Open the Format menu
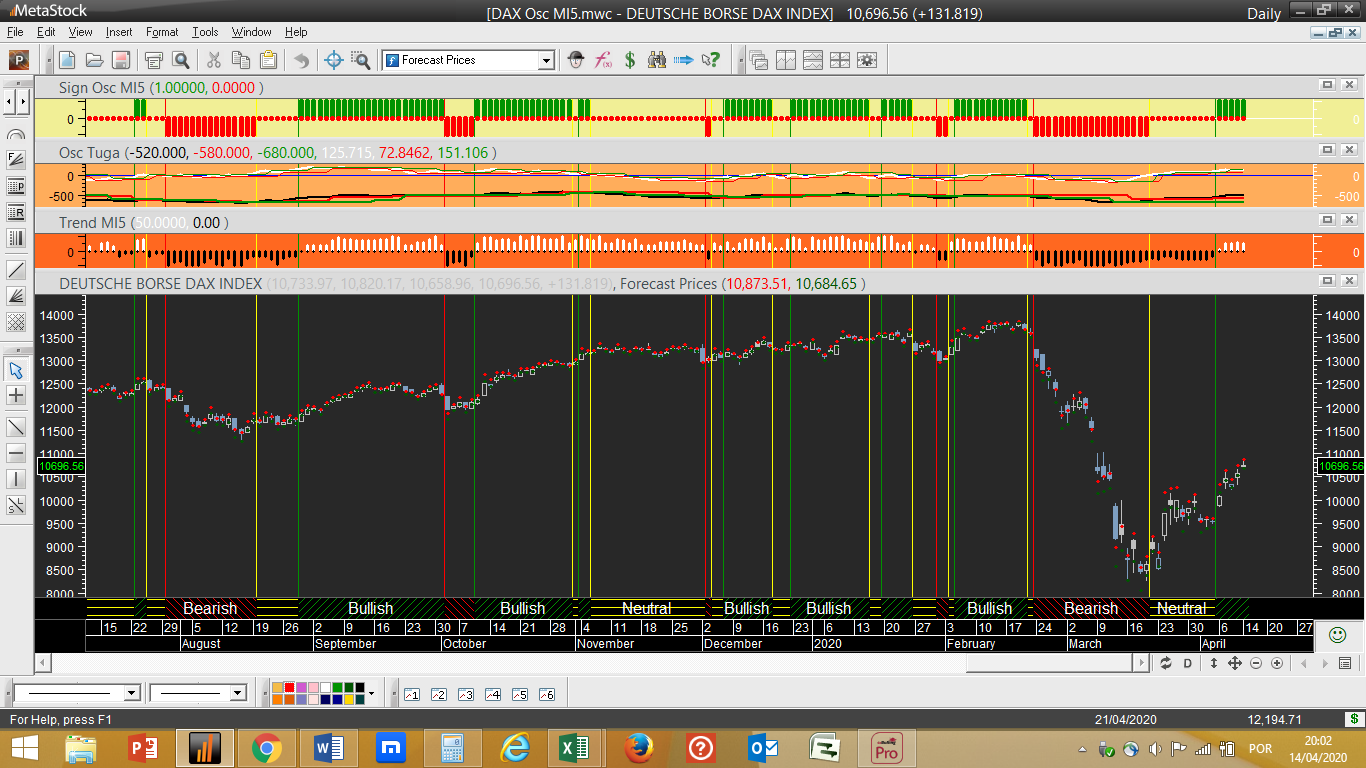This screenshot has width=1366, height=768. tap(162, 32)
